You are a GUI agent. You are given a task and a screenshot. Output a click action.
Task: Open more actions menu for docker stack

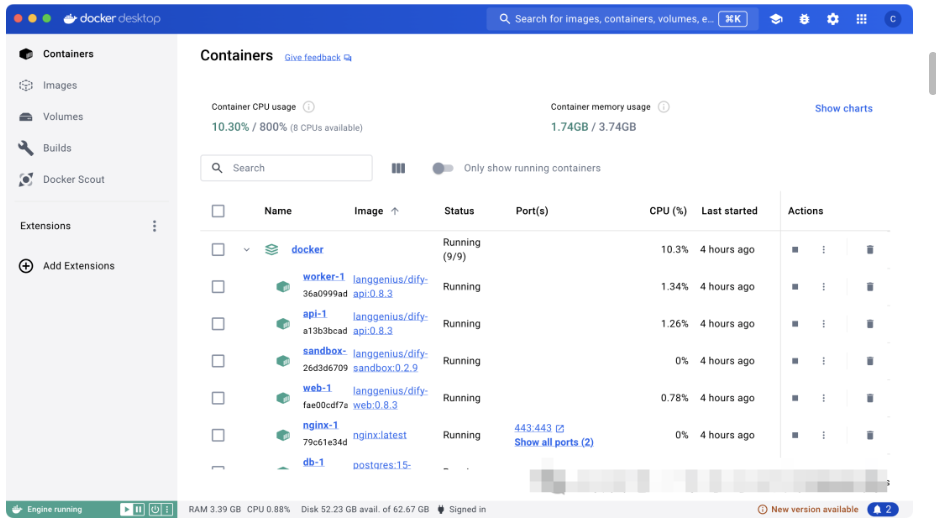click(823, 249)
